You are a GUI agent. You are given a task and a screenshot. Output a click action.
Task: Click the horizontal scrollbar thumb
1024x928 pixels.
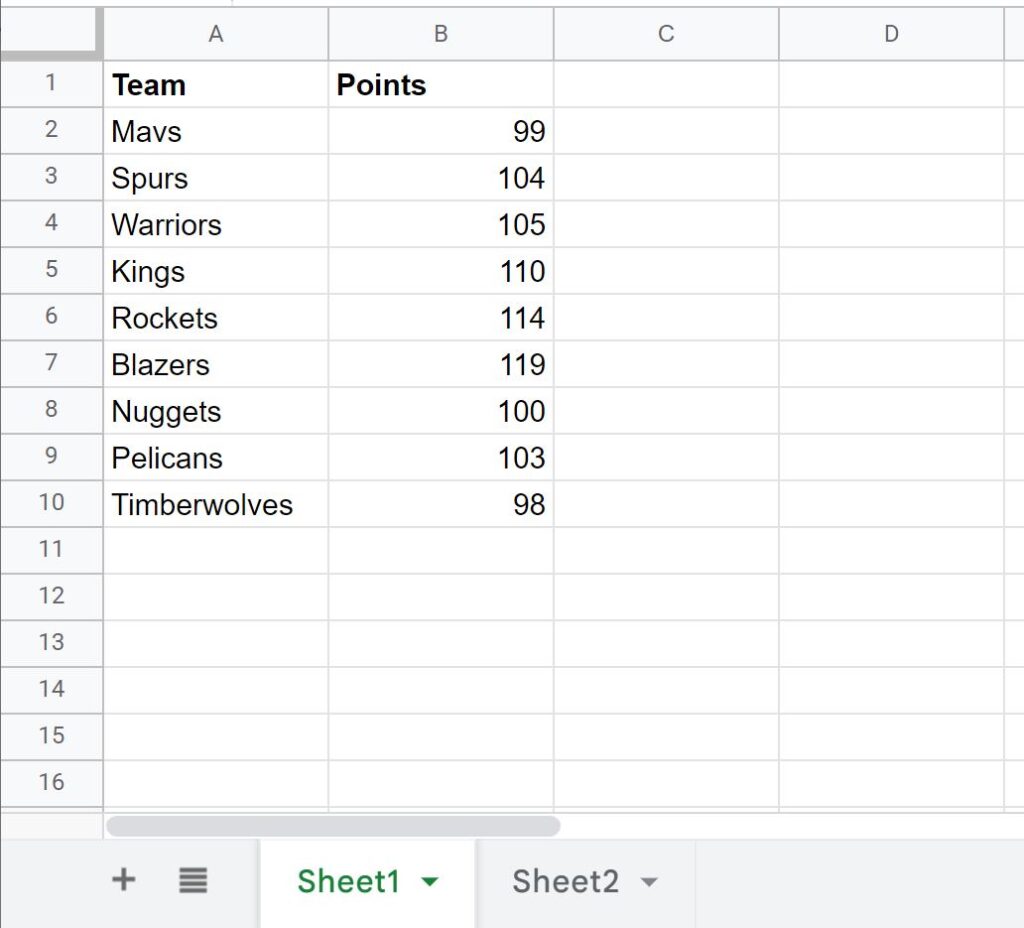[x=335, y=825]
